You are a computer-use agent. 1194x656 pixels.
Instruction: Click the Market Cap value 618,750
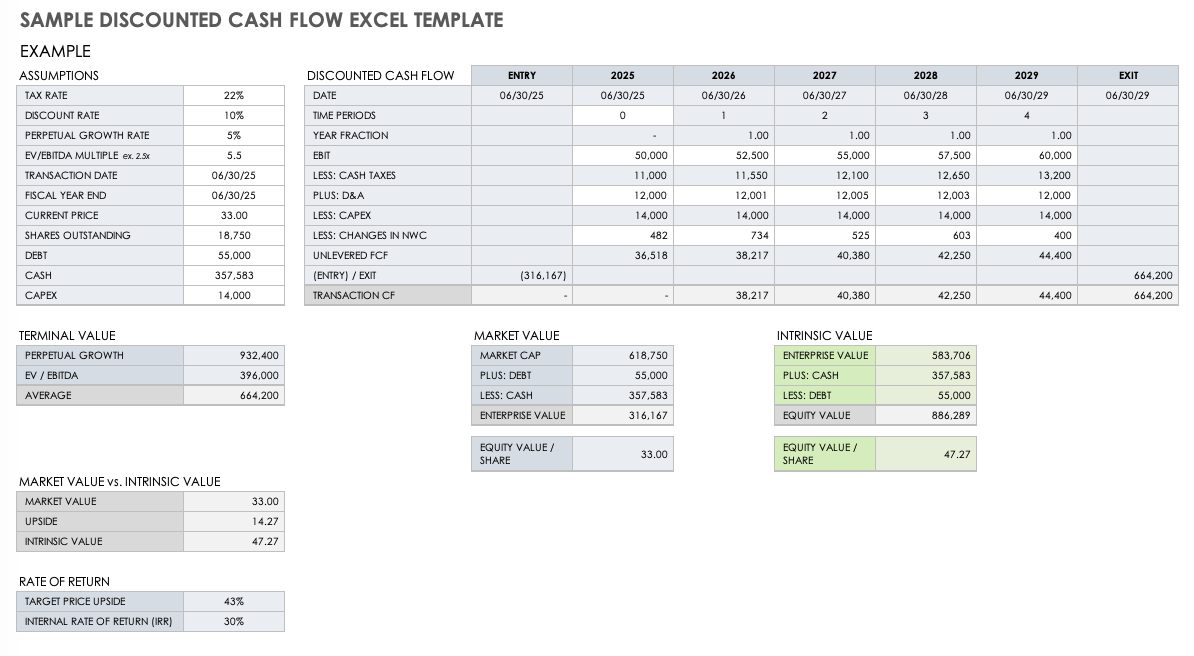point(622,355)
